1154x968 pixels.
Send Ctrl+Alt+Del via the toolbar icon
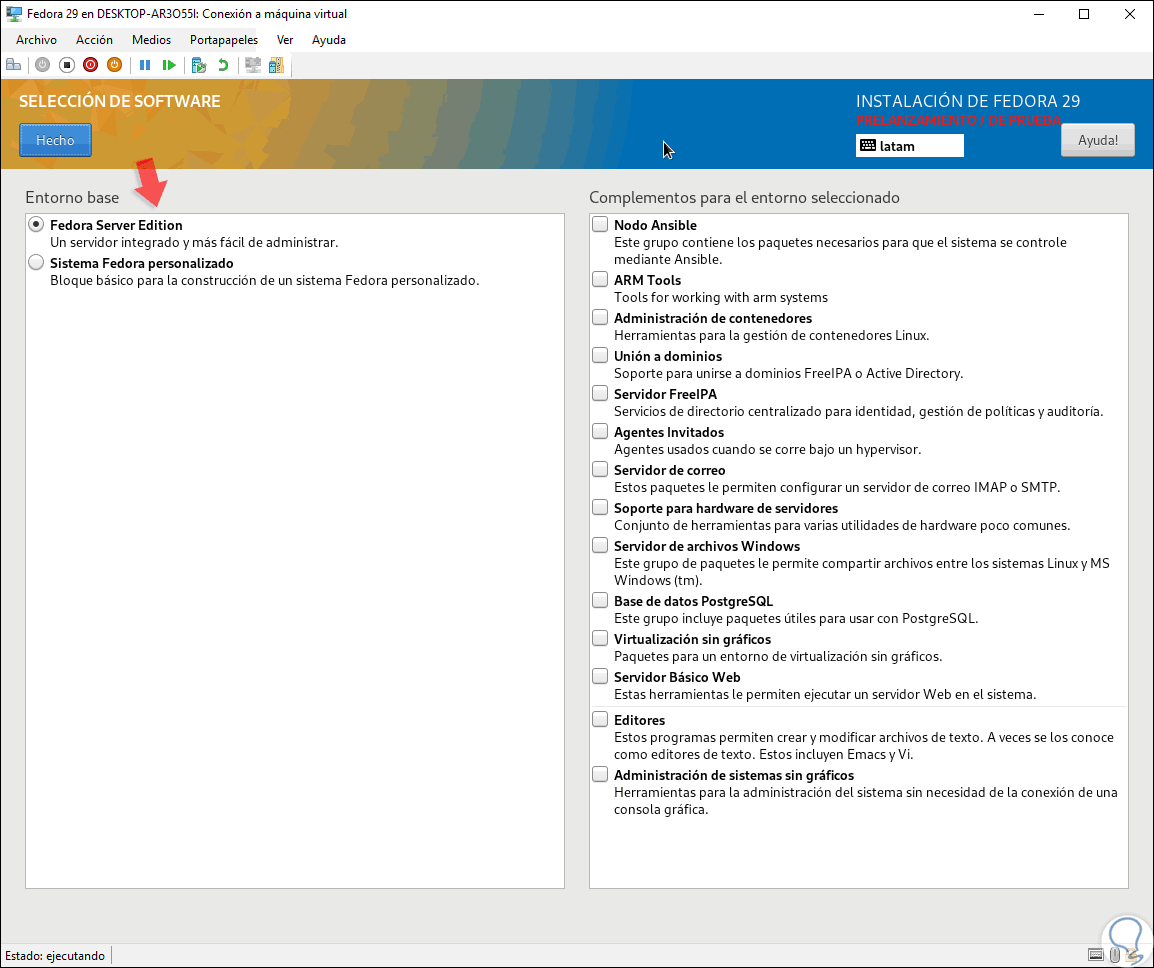13,65
